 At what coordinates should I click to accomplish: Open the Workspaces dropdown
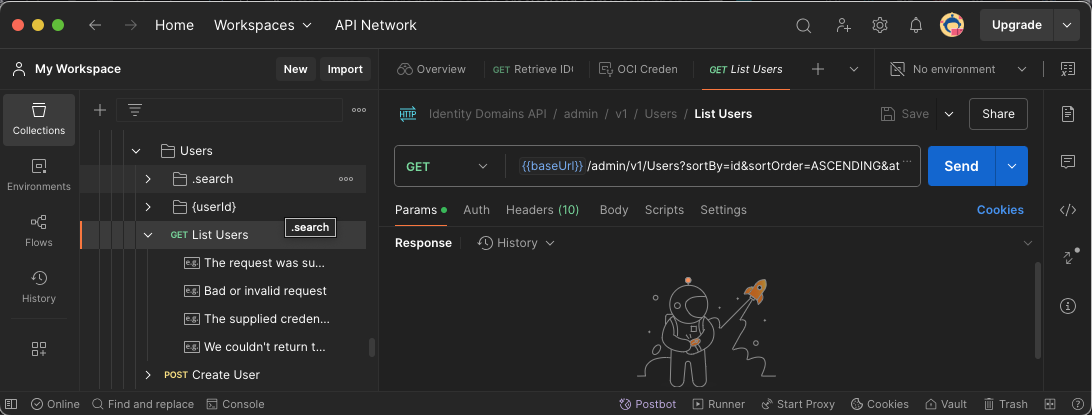pyautogui.click(x=263, y=25)
